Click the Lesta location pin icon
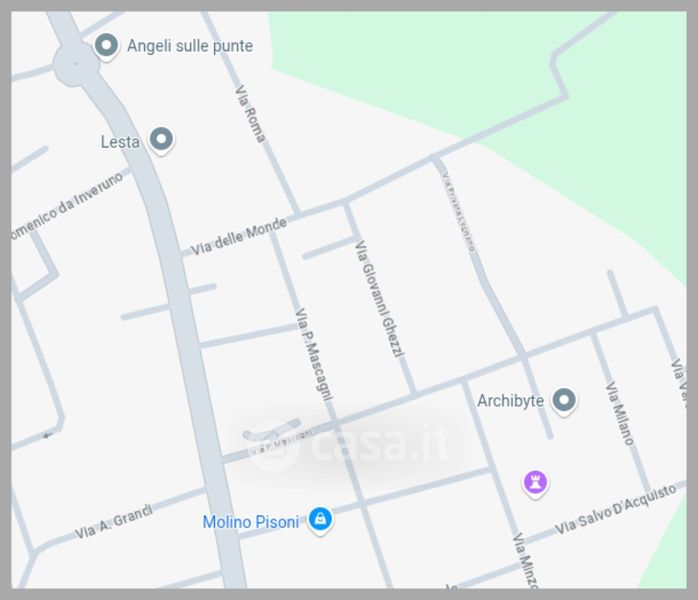 pyautogui.click(x=161, y=140)
